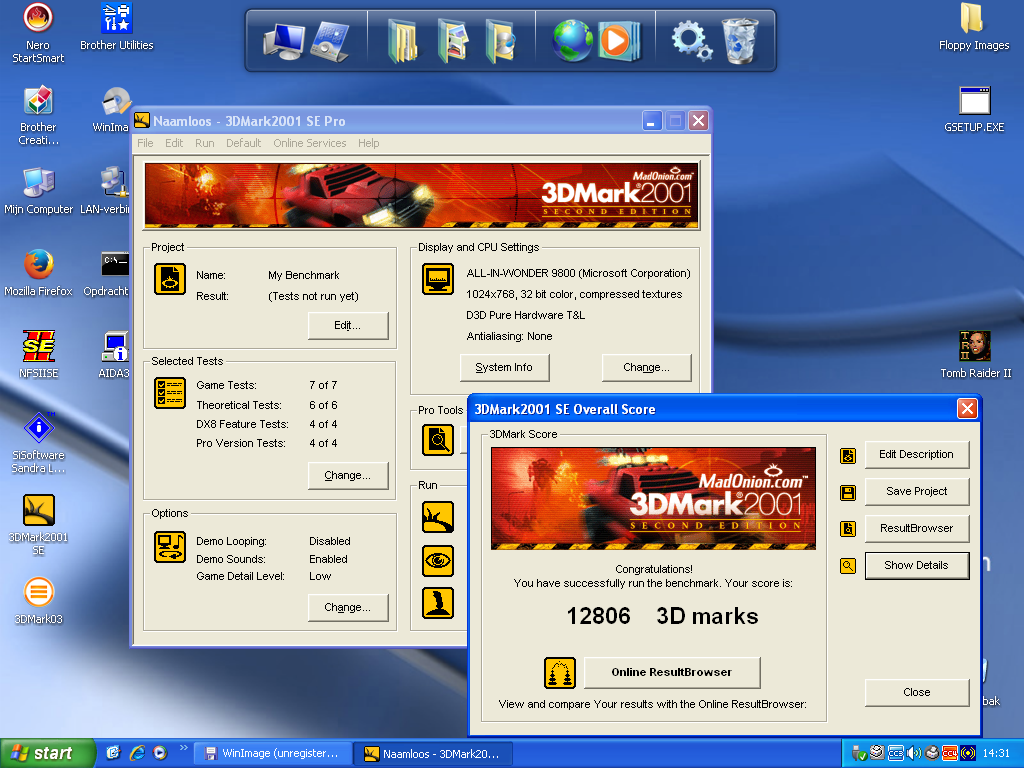Click the Project icon in 3DMark window
The width and height of the screenshot is (1024, 768).
click(170, 279)
